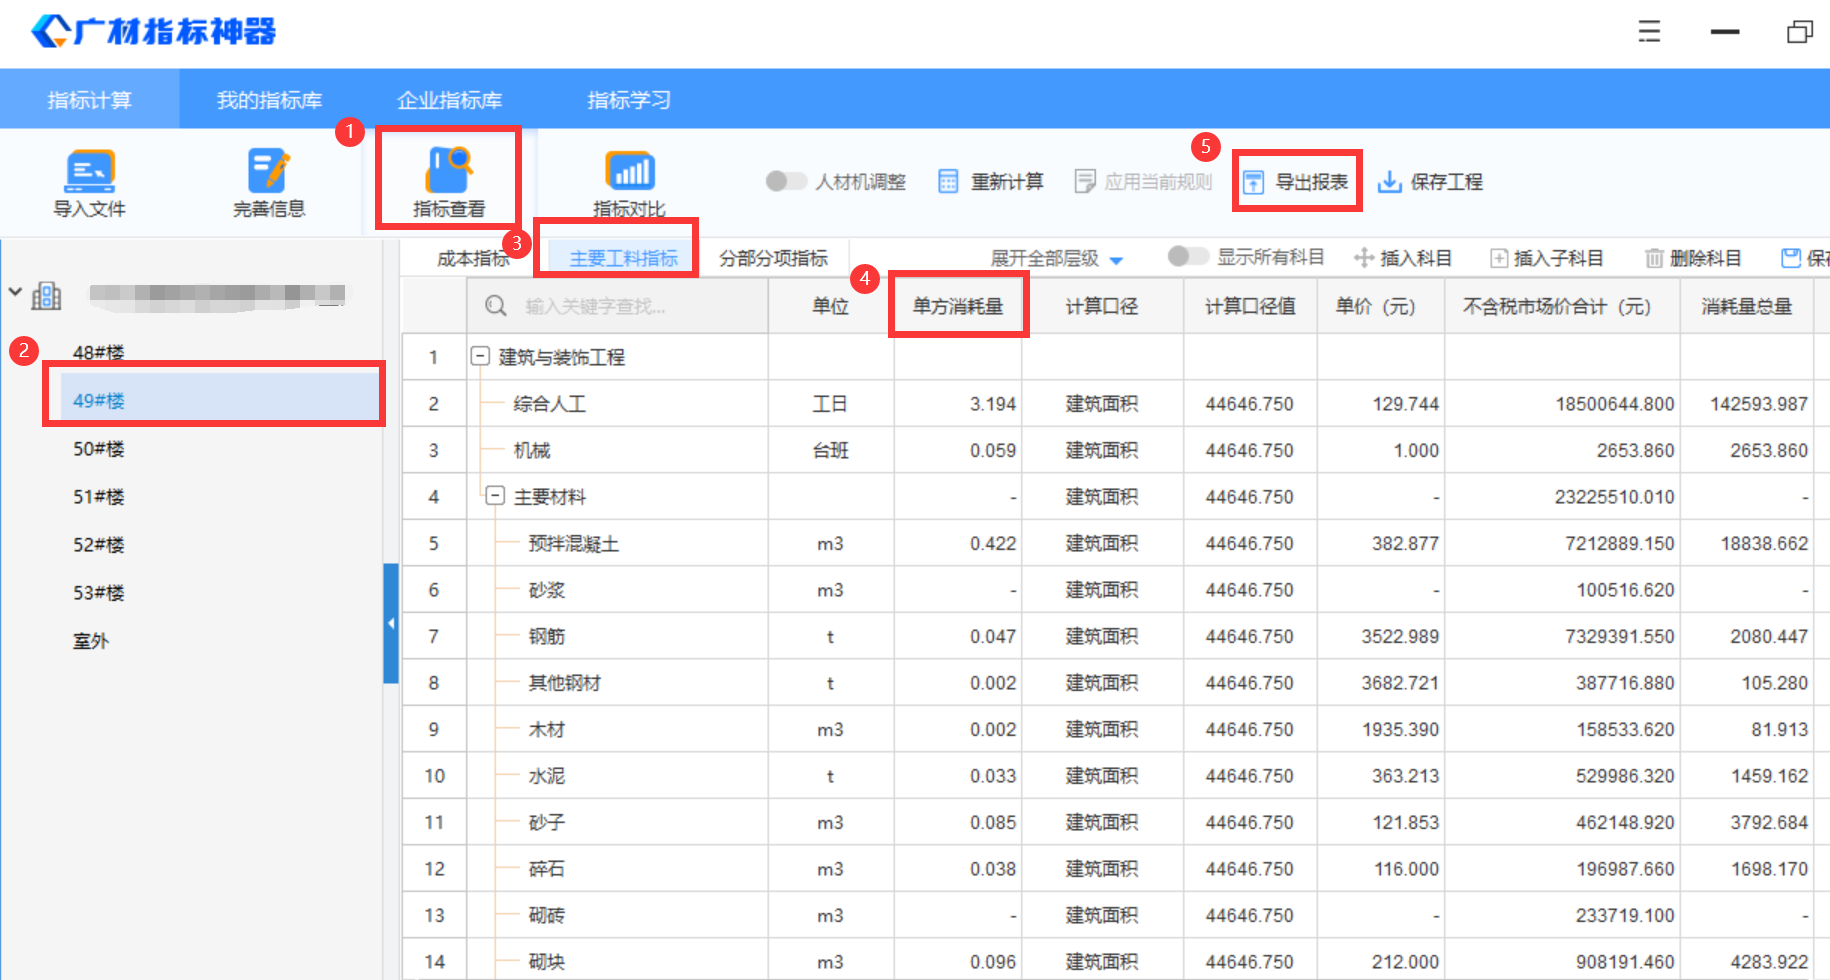This screenshot has width=1830, height=980.
Task: Select 50#楼 in the tree
Action: 99,448
